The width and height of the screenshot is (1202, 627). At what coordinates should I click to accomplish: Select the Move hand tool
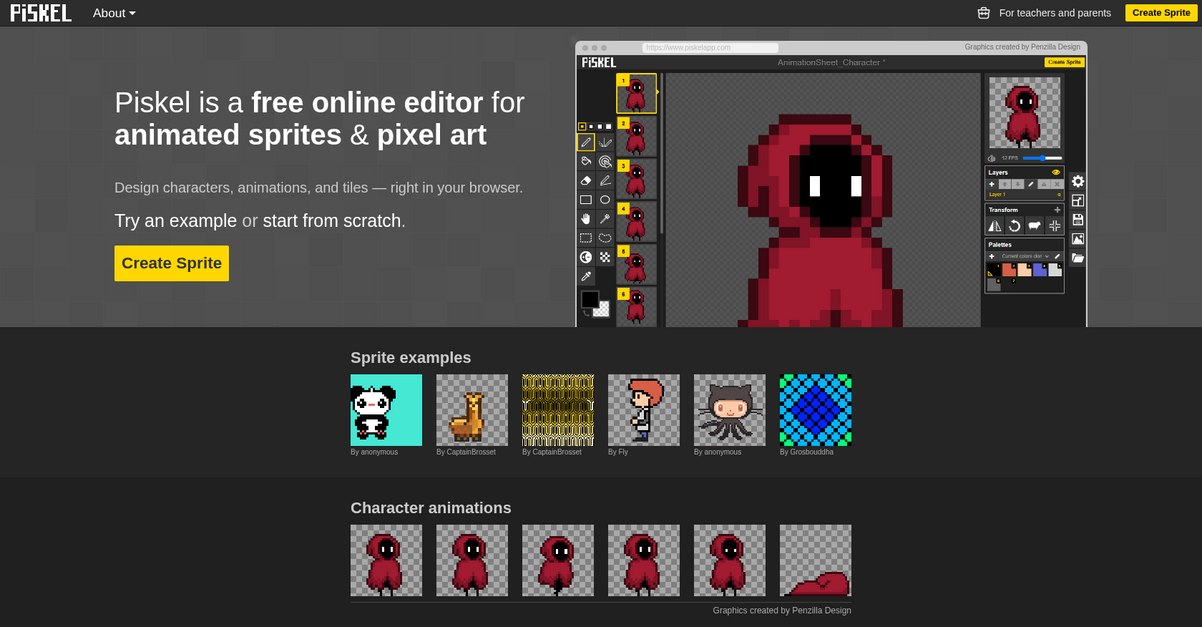[x=586, y=218]
